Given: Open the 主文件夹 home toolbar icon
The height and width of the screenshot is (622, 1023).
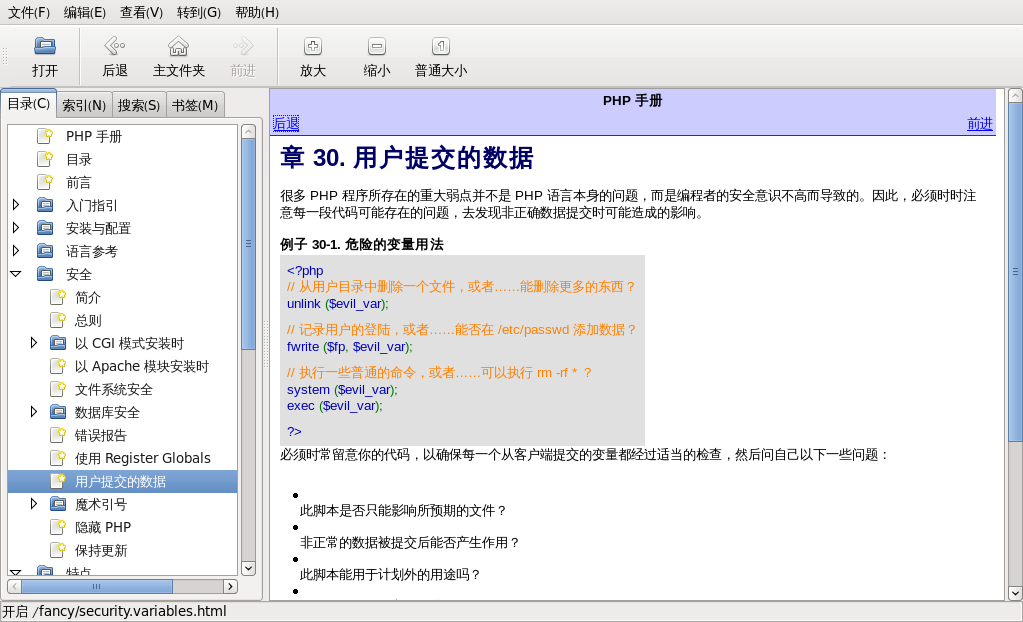Looking at the screenshot, I should (178, 46).
